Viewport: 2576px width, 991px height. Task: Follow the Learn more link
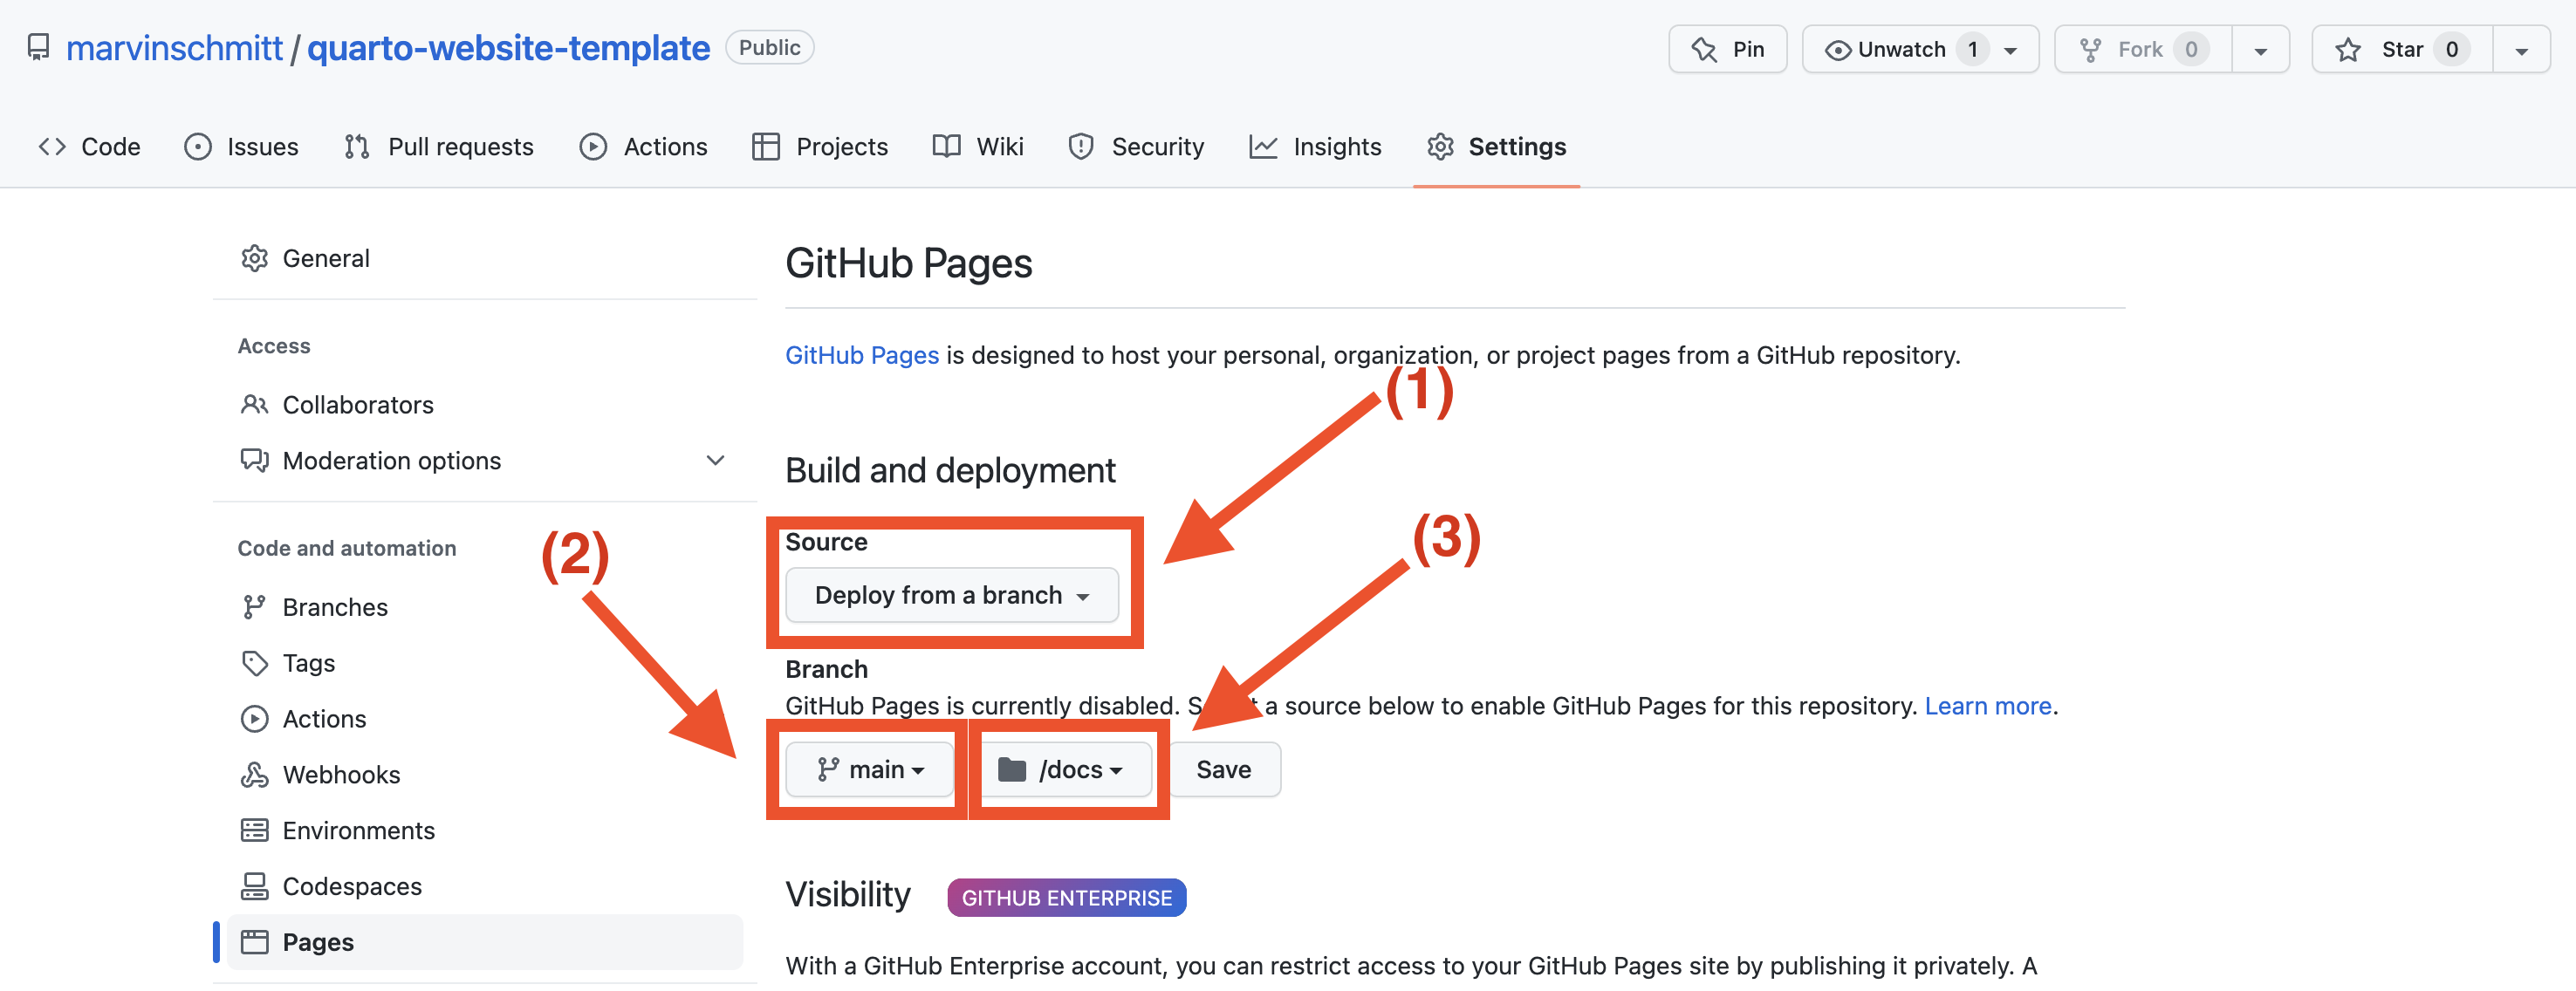coord(1988,706)
